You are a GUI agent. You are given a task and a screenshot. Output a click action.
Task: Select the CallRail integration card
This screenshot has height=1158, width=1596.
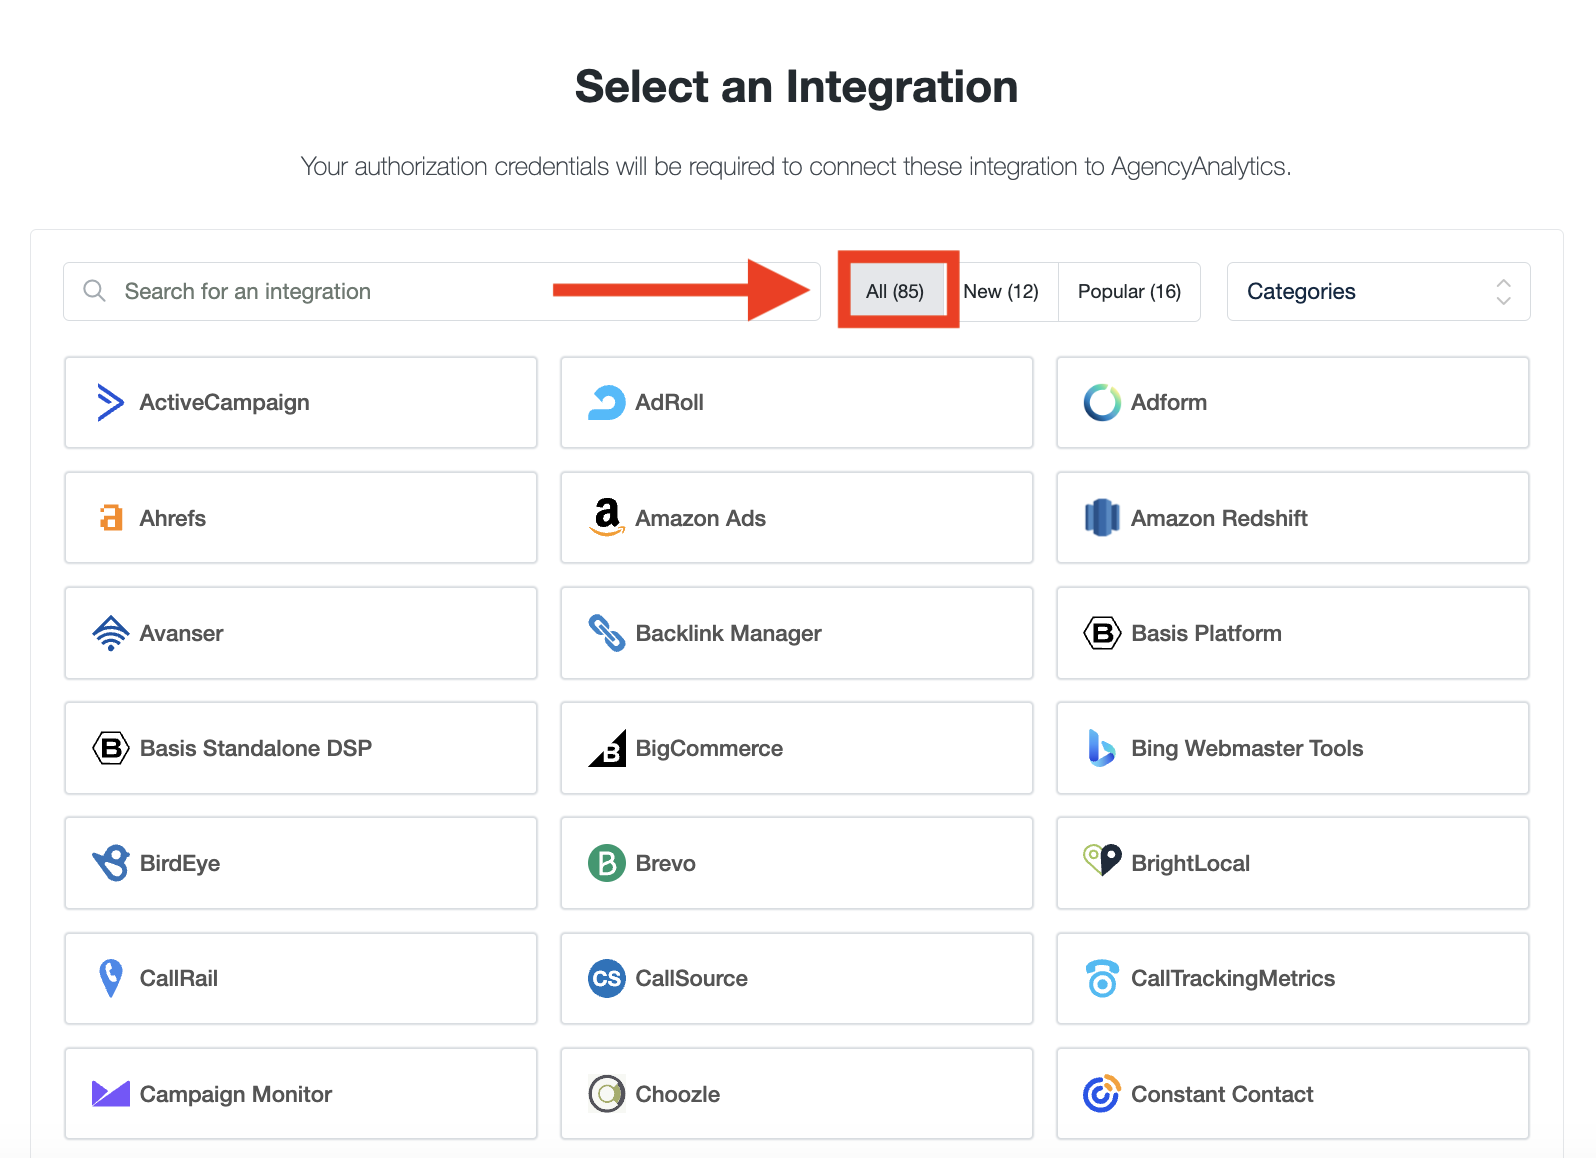(301, 978)
